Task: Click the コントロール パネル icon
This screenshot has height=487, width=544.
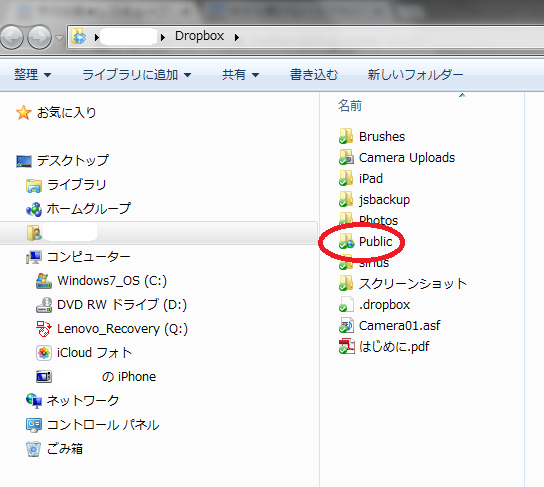Action: click(34, 425)
